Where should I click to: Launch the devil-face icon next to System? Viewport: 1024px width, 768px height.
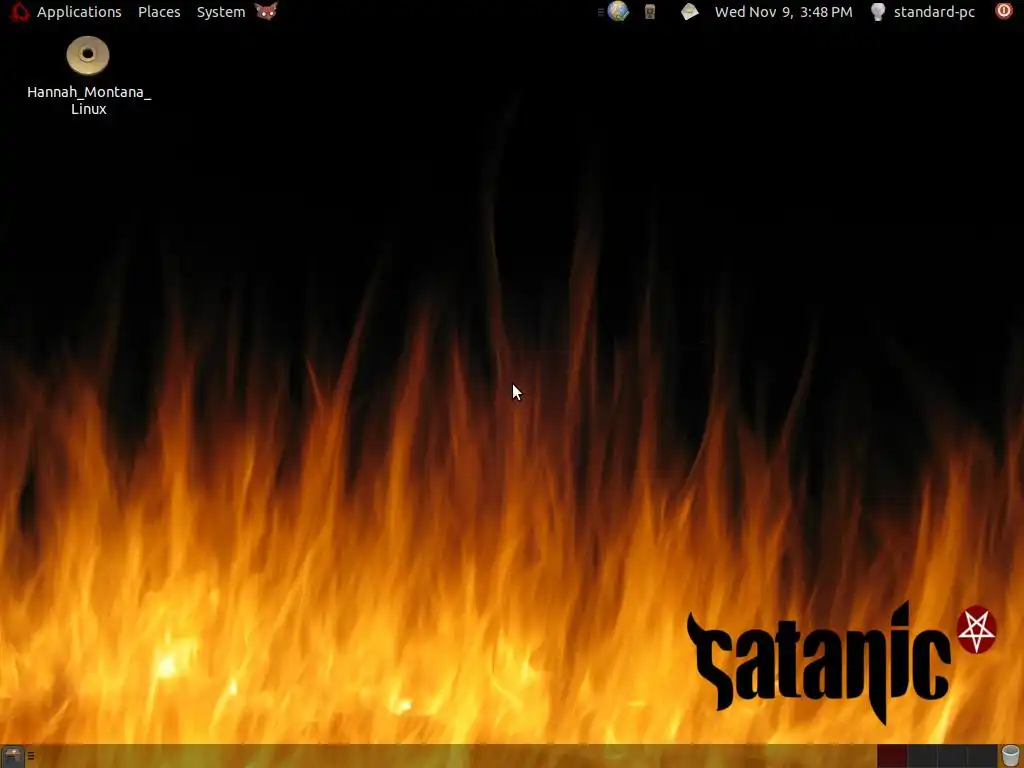click(x=266, y=11)
